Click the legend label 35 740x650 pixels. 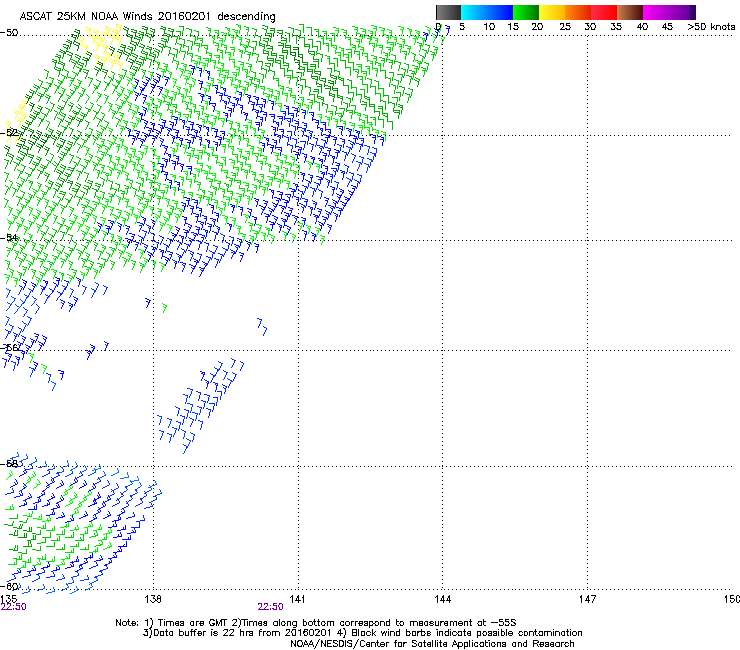tap(616, 27)
